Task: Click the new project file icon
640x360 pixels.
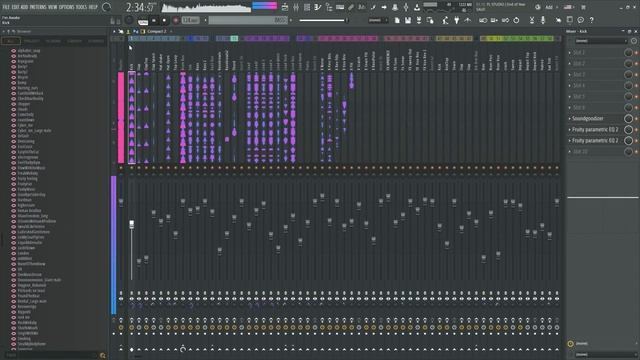Action: 397,20
